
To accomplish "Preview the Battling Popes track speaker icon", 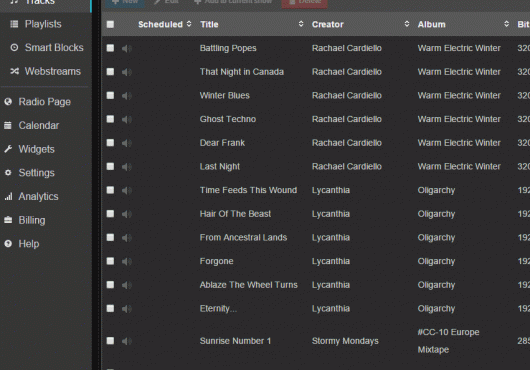I will click(127, 48).
